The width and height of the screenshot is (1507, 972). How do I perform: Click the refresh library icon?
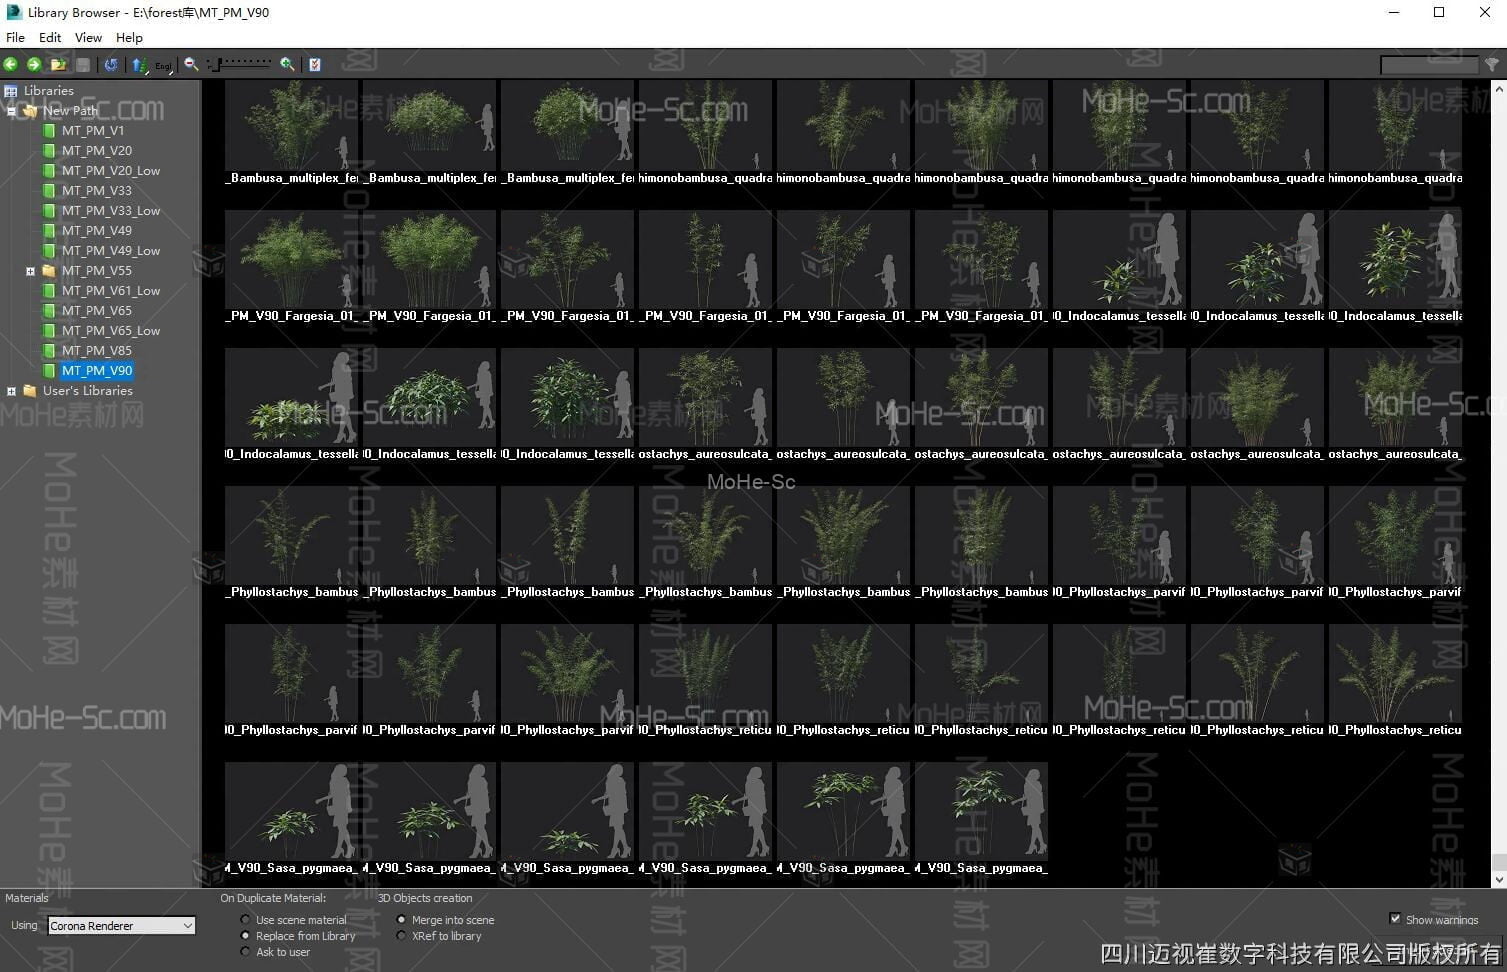[110, 64]
